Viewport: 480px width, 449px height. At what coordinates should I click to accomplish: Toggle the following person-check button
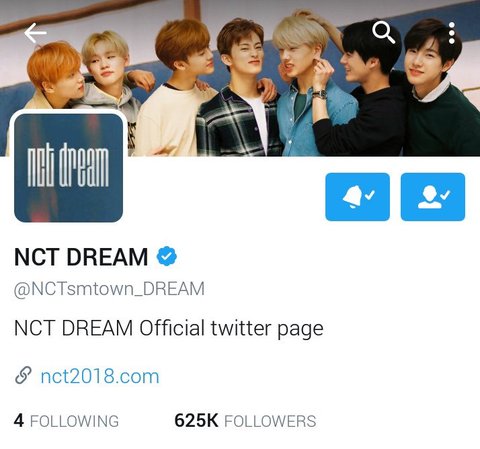click(x=433, y=197)
